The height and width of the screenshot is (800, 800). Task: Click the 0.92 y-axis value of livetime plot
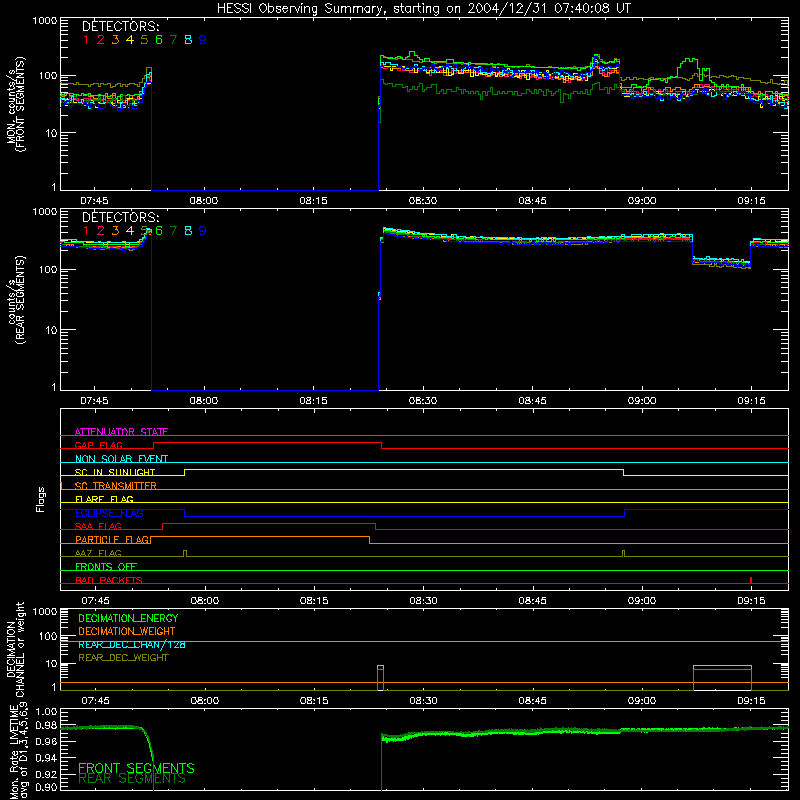coord(46,774)
